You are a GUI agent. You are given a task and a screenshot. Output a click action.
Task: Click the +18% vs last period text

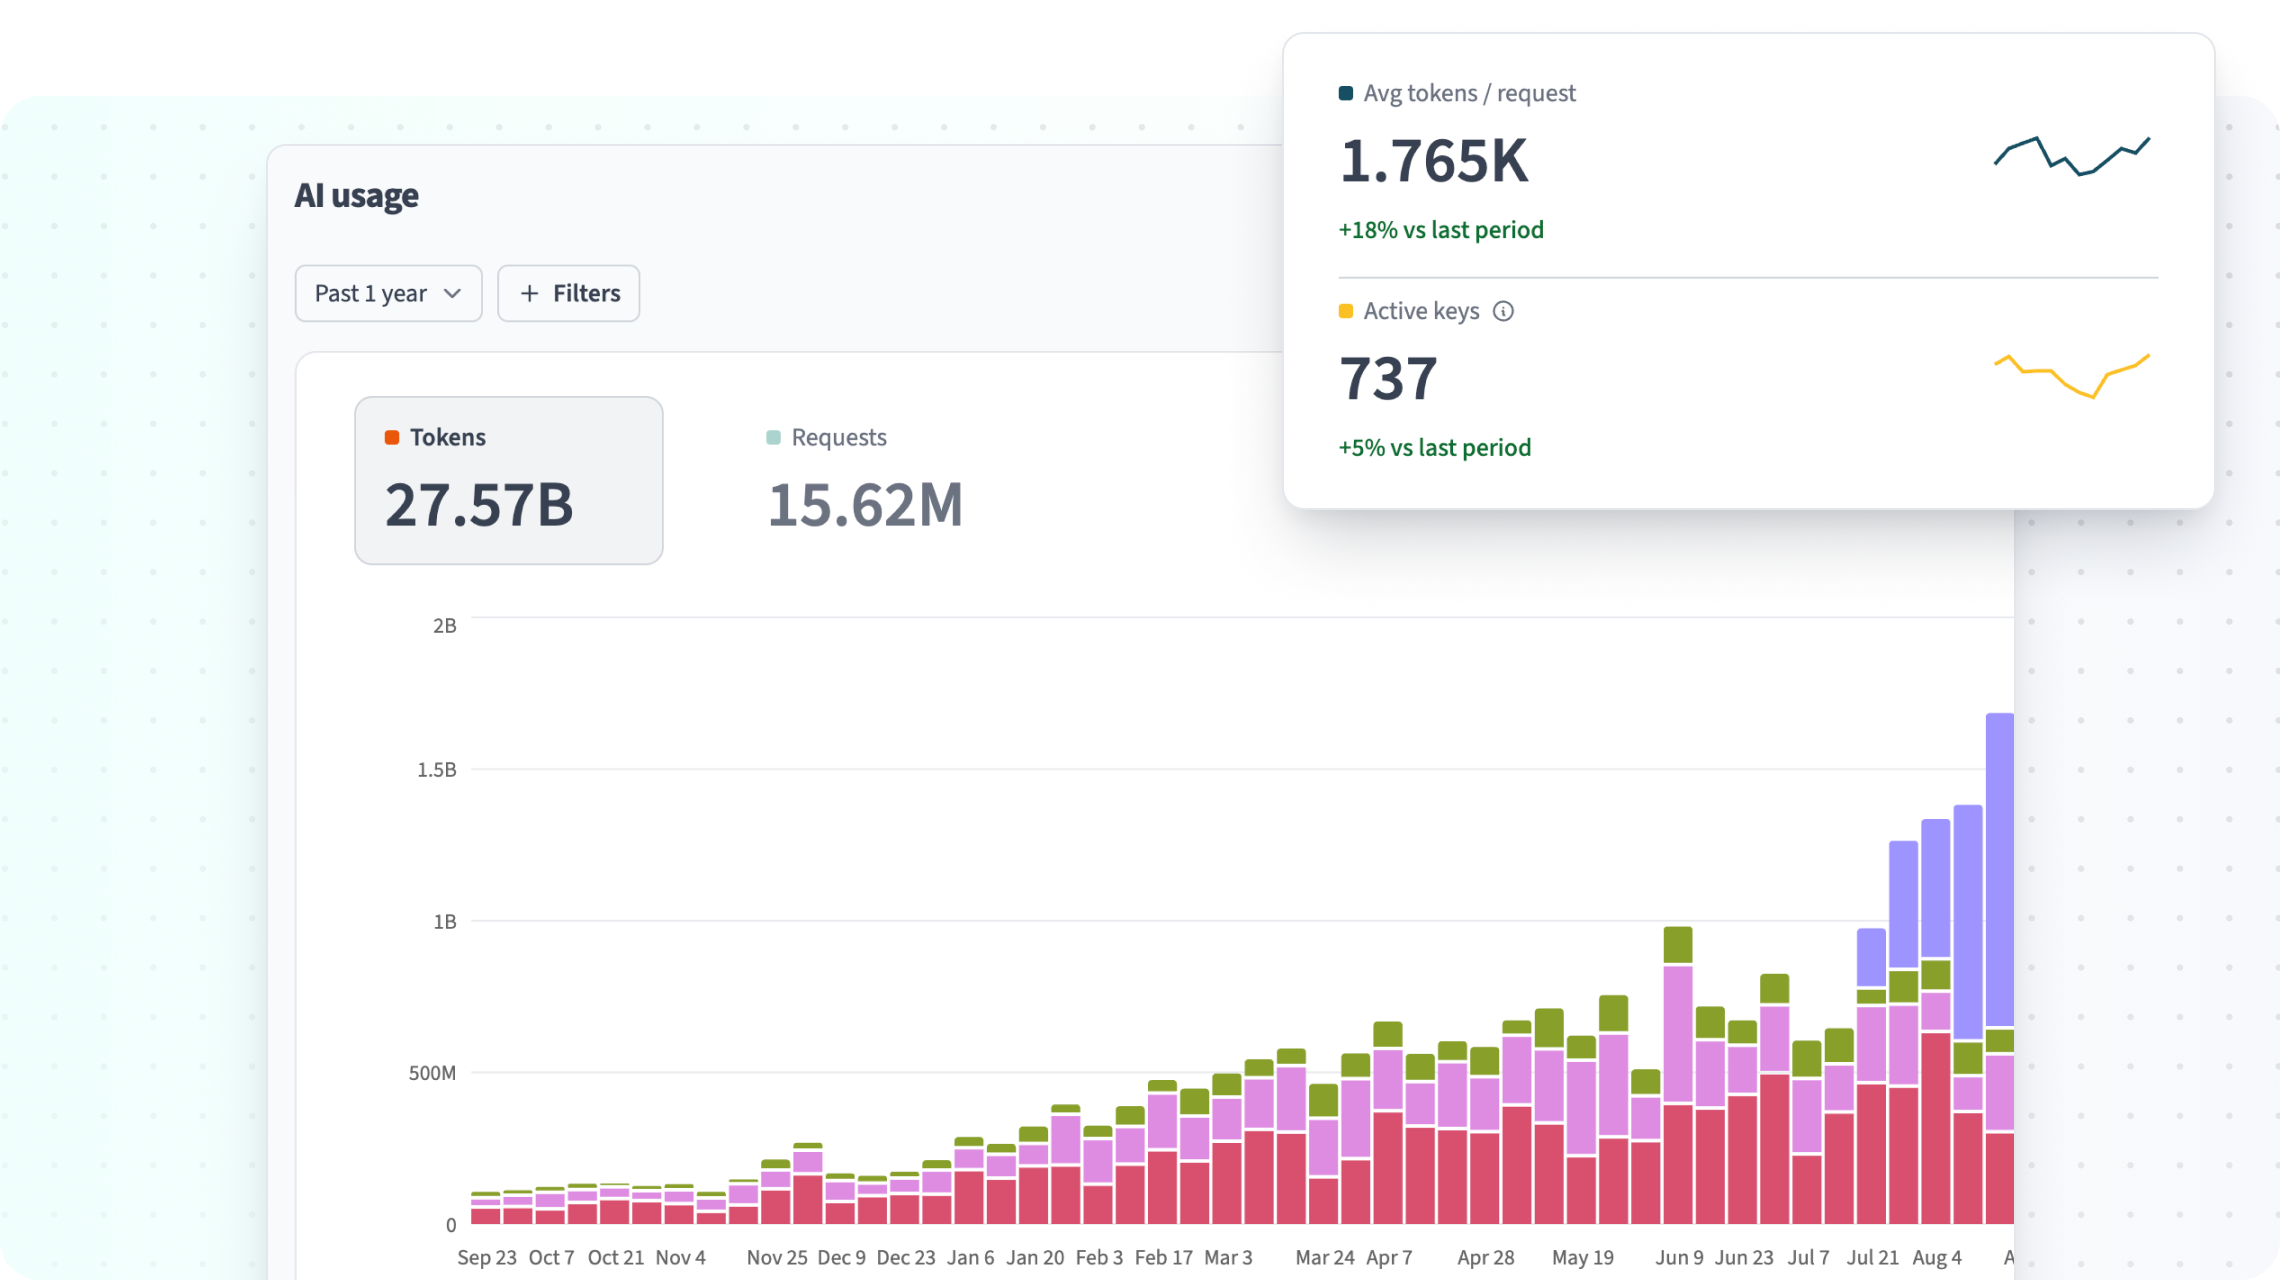[1441, 230]
